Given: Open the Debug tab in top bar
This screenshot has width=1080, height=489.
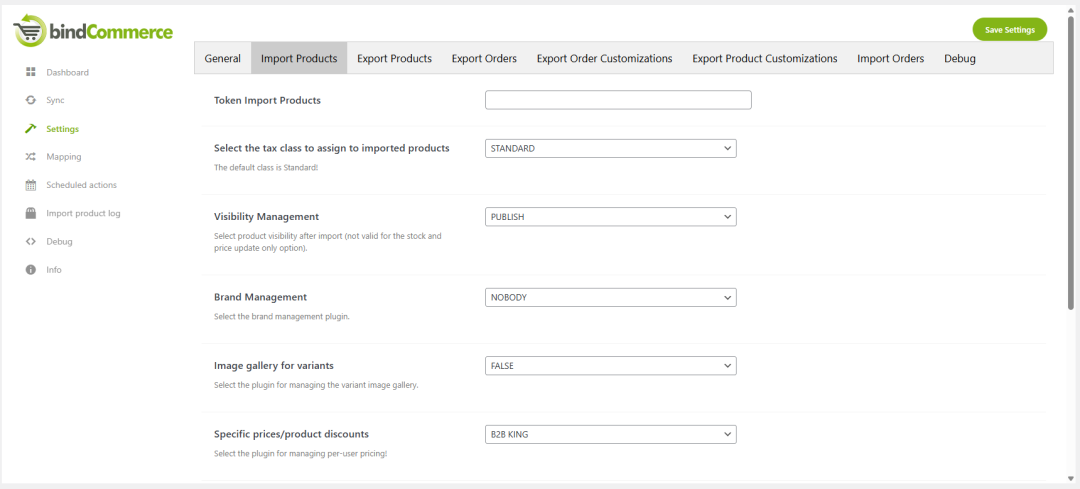Looking at the screenshot, I should 960,59.
